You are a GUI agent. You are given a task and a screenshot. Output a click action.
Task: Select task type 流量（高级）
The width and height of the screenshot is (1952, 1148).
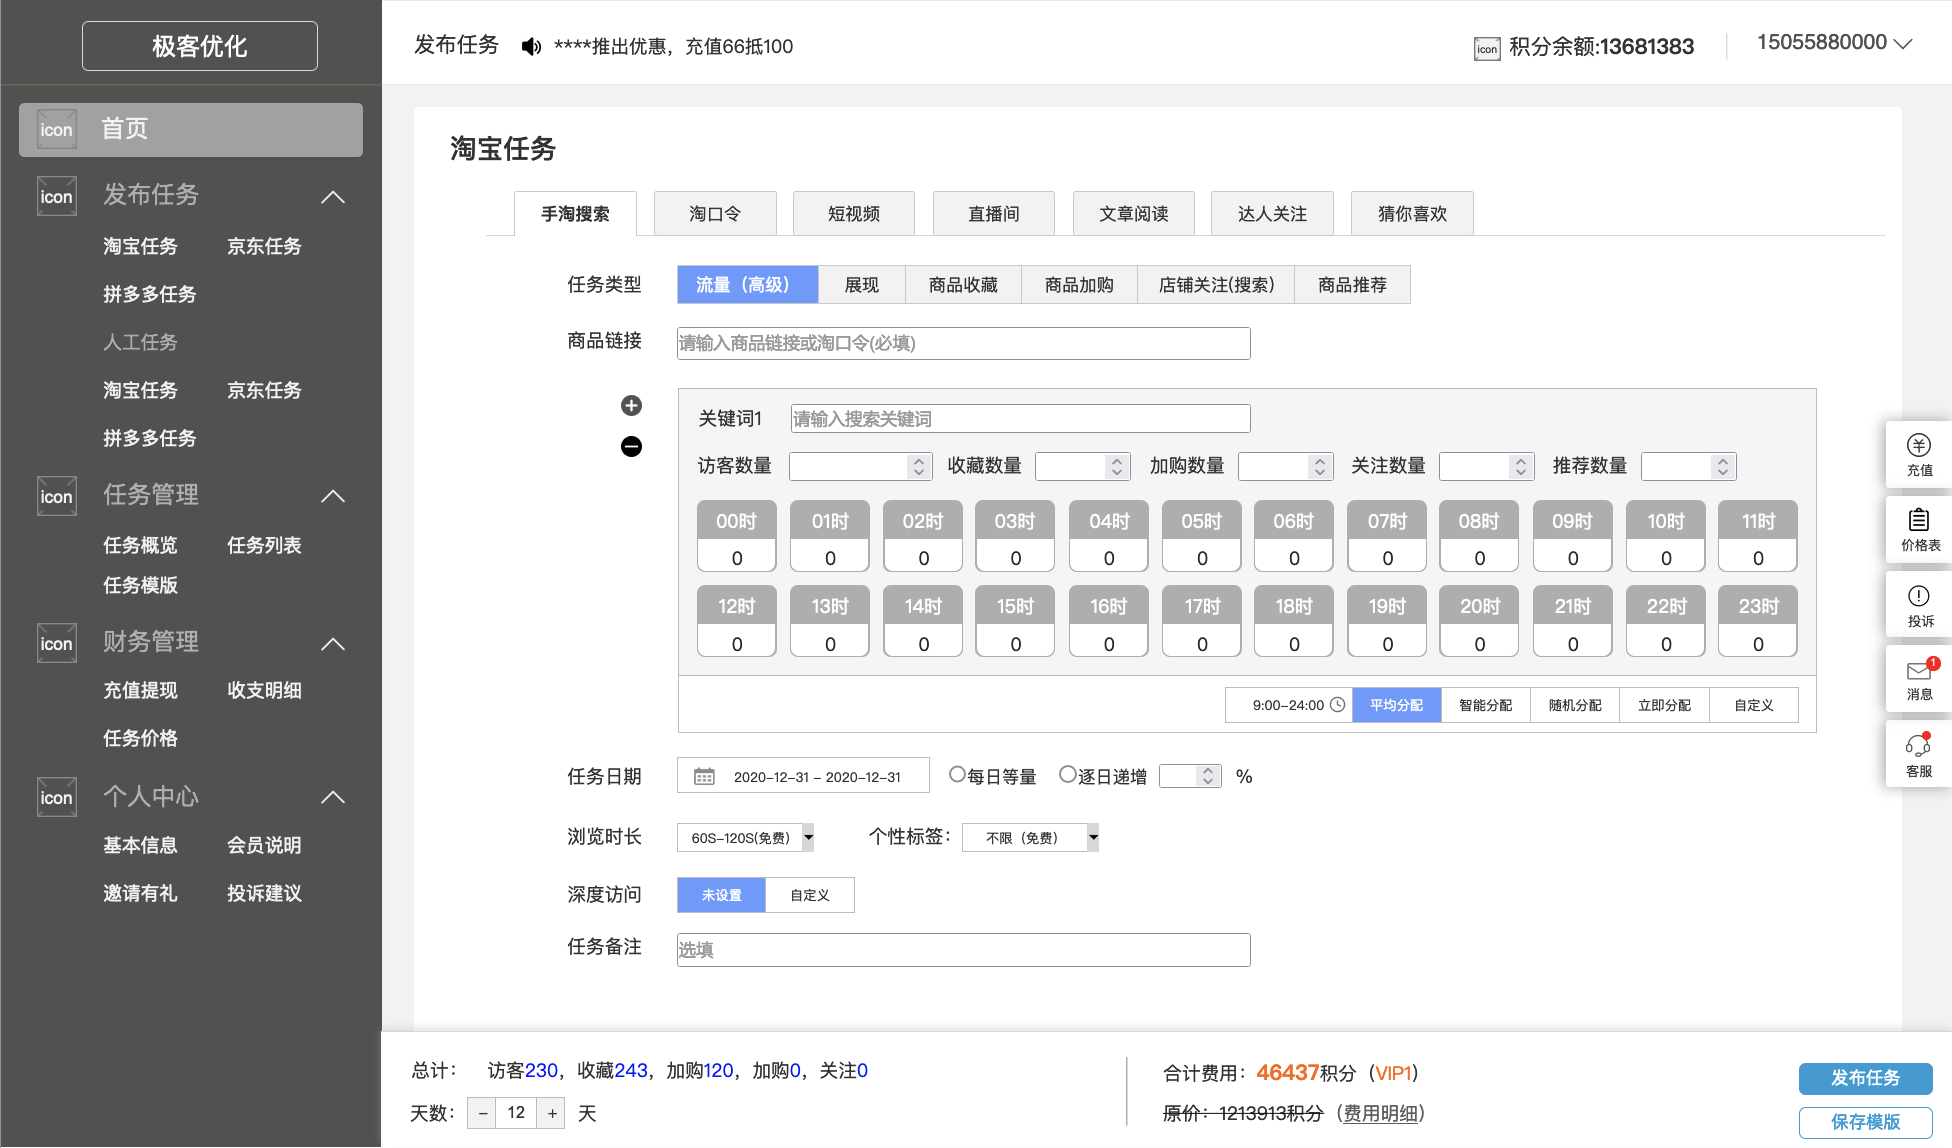pyautogui.click(x=747, y=285)
